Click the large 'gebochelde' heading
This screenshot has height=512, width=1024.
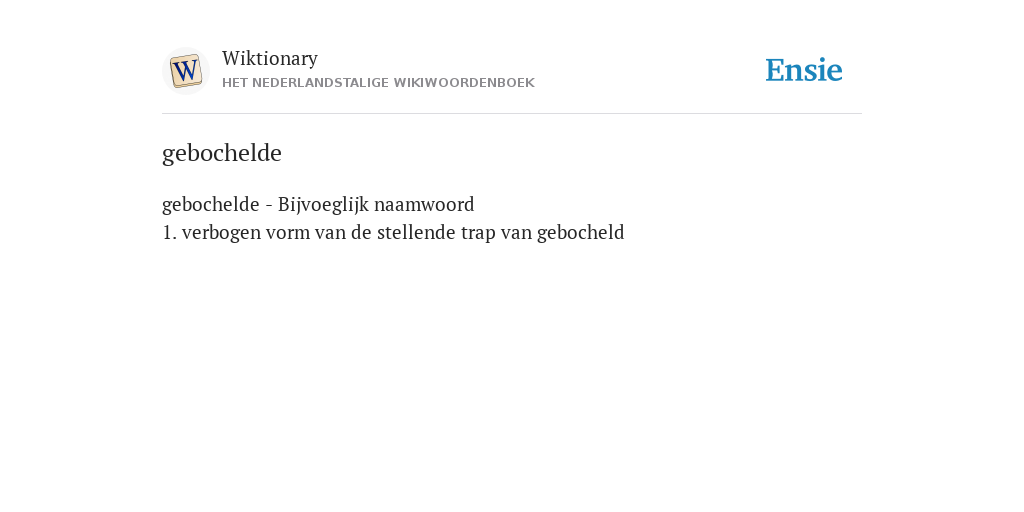click(222, 153)
